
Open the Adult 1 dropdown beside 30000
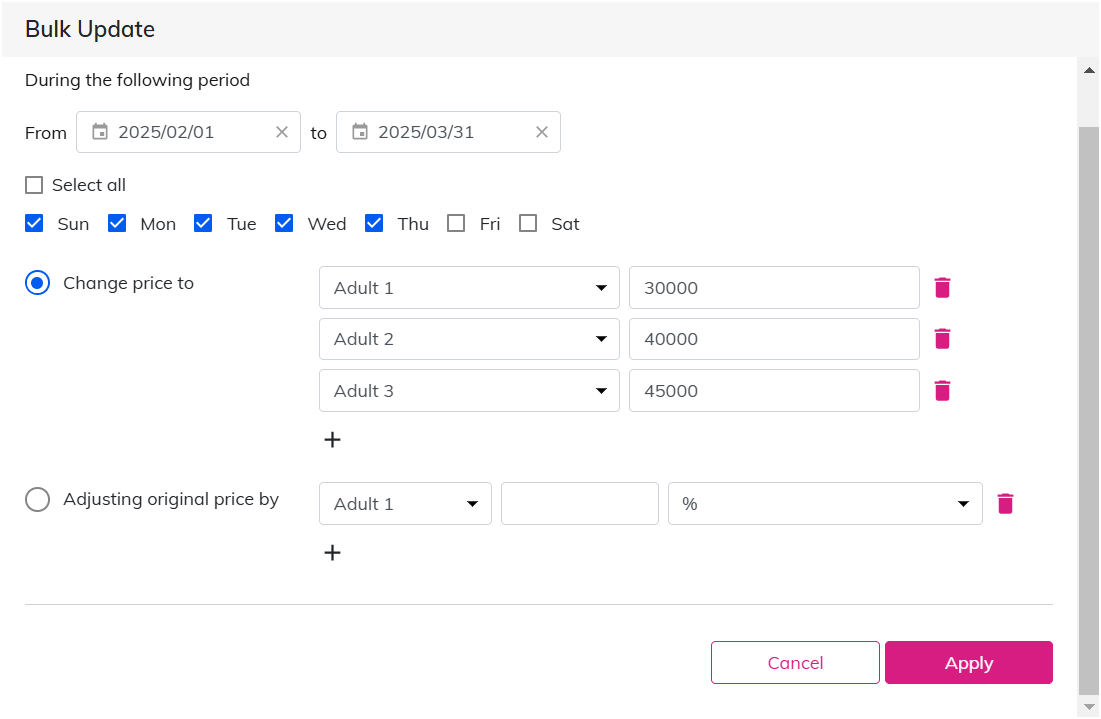point(469,287)
